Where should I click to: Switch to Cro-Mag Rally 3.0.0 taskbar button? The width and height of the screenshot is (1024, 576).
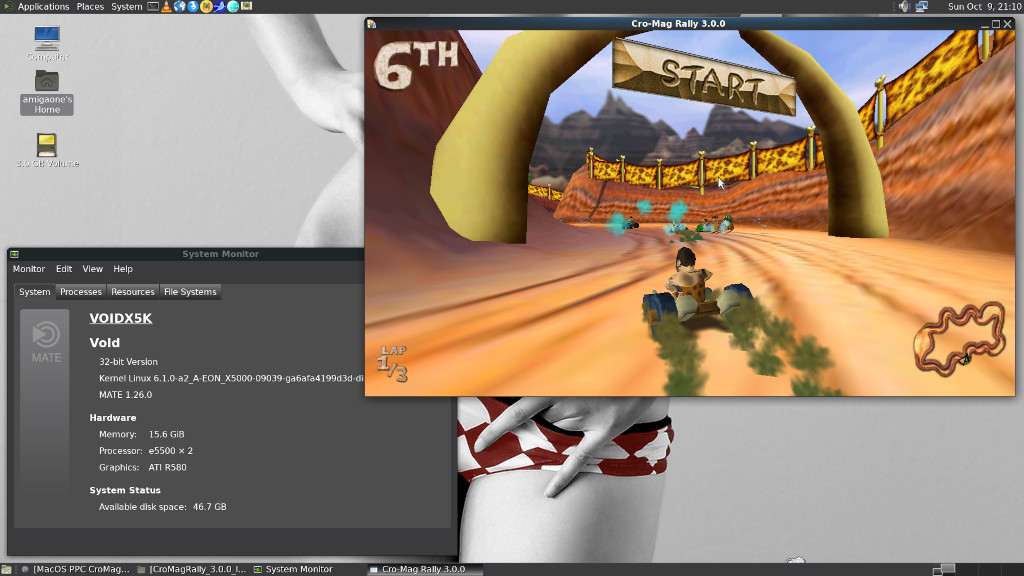tap(424, 569)
